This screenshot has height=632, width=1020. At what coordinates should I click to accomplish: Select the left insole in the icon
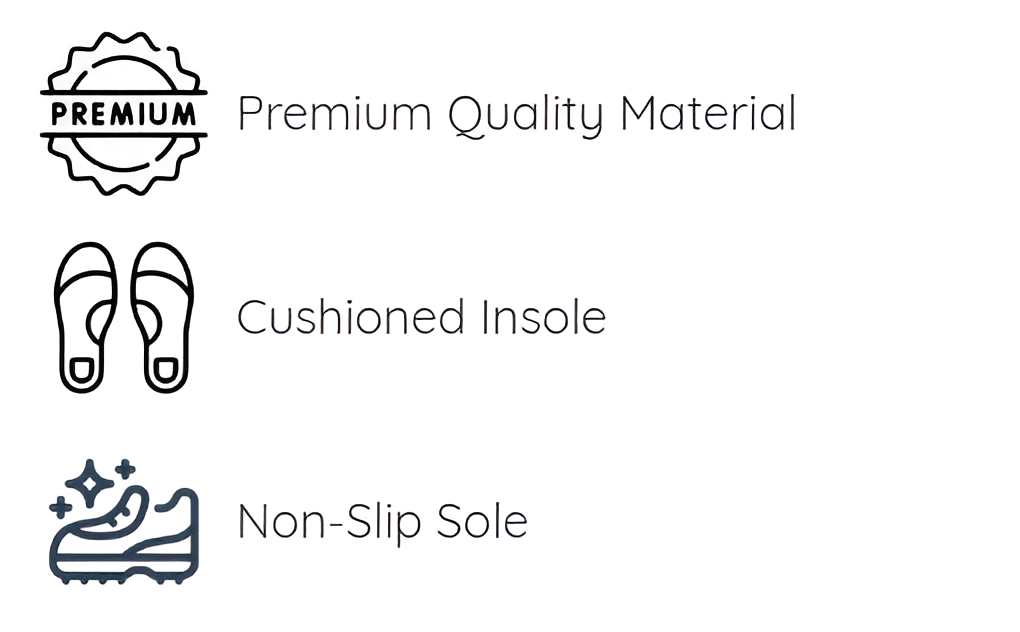(x=86, y=316)
